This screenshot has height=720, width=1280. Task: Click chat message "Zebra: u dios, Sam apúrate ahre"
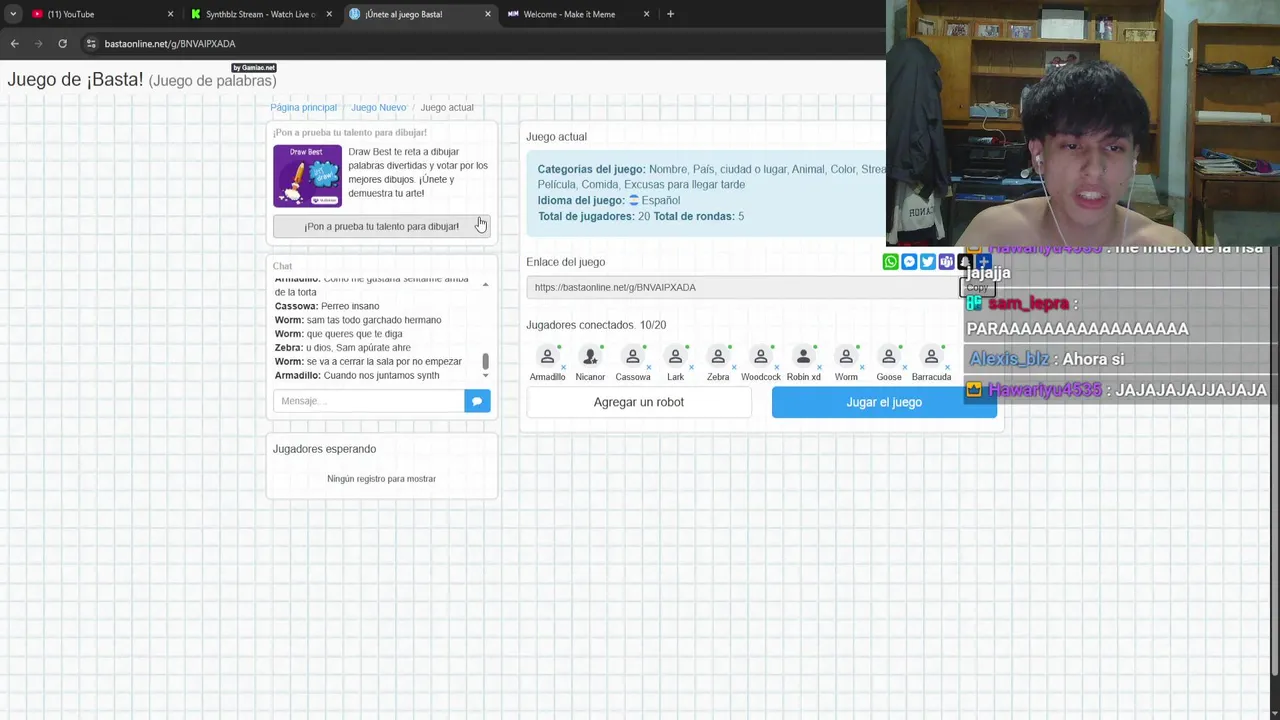[342, 347]
